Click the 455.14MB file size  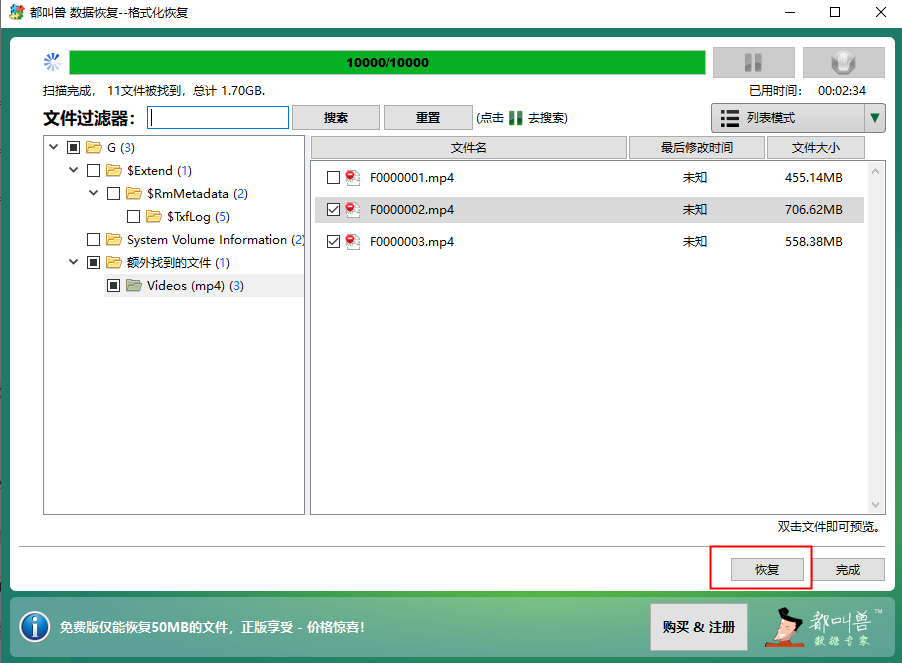(x=813, y=178)
